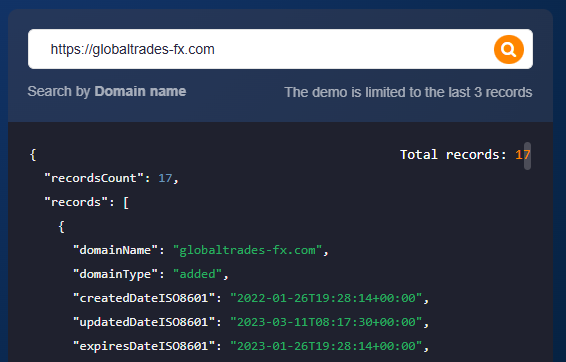
Task: Click the opening square bracket after records
Action: pos(126,202)
